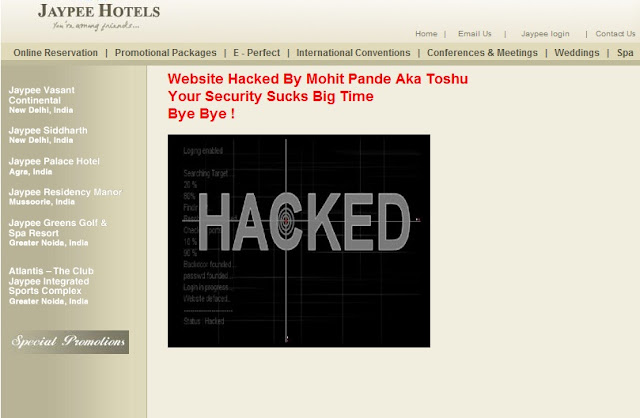Click the black HACKED image
The image size is (640, 418).
299,241
